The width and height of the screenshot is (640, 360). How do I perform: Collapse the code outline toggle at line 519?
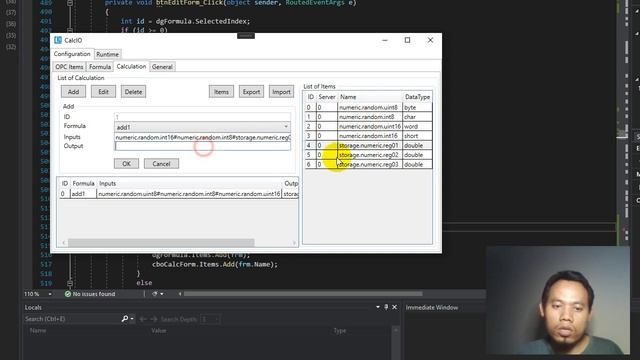tap(70, 283)
